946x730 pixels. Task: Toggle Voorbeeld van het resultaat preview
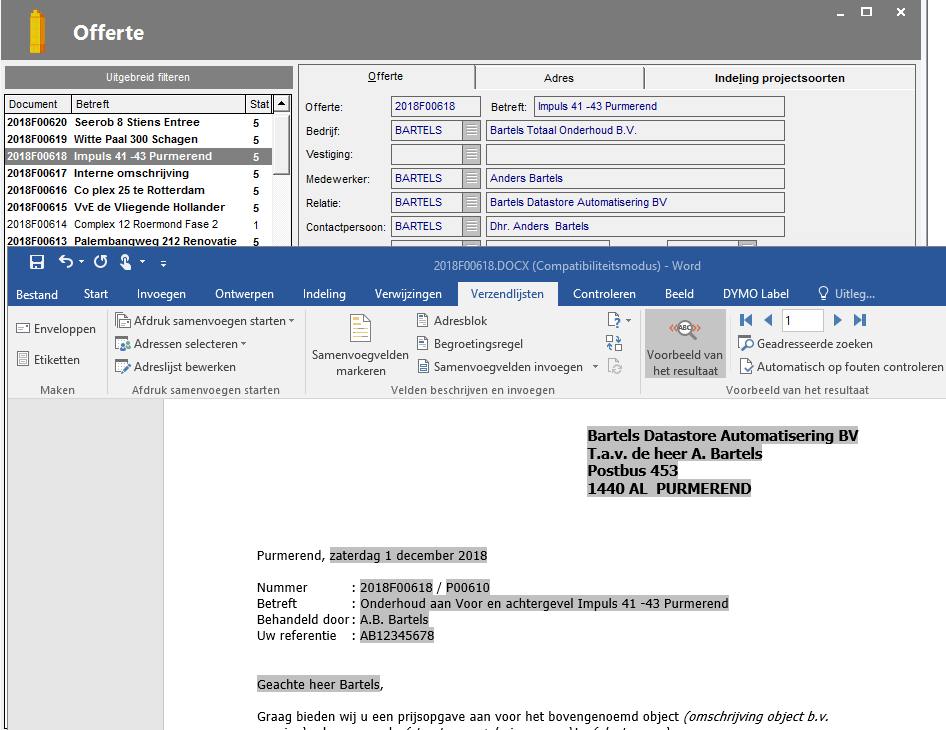tap(685, 343)
